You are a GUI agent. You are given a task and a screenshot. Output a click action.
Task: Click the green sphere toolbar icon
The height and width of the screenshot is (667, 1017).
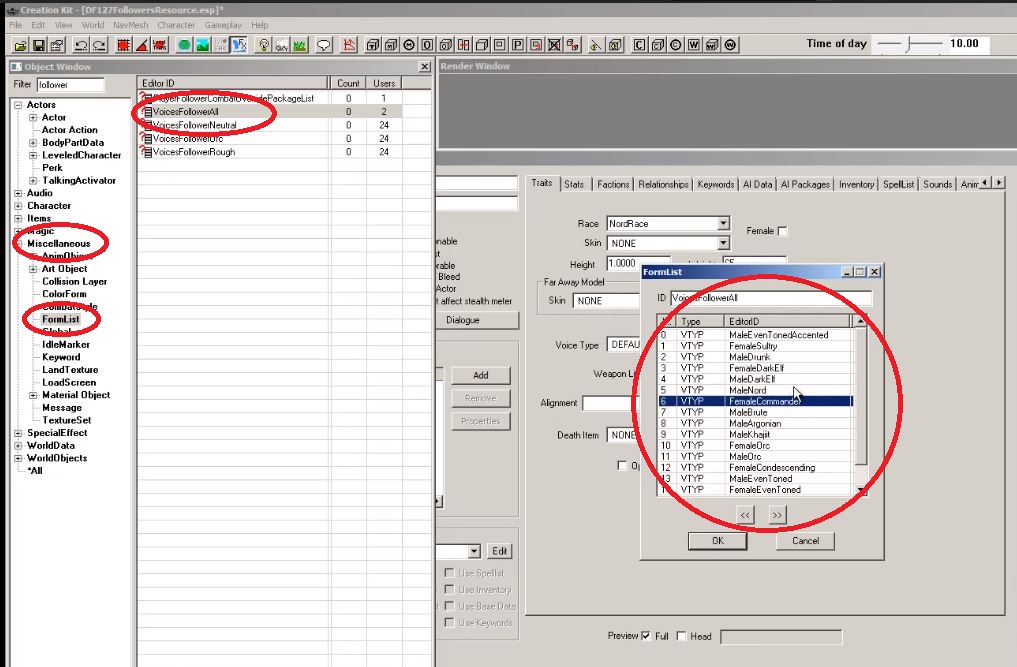[x=185, y=45]
